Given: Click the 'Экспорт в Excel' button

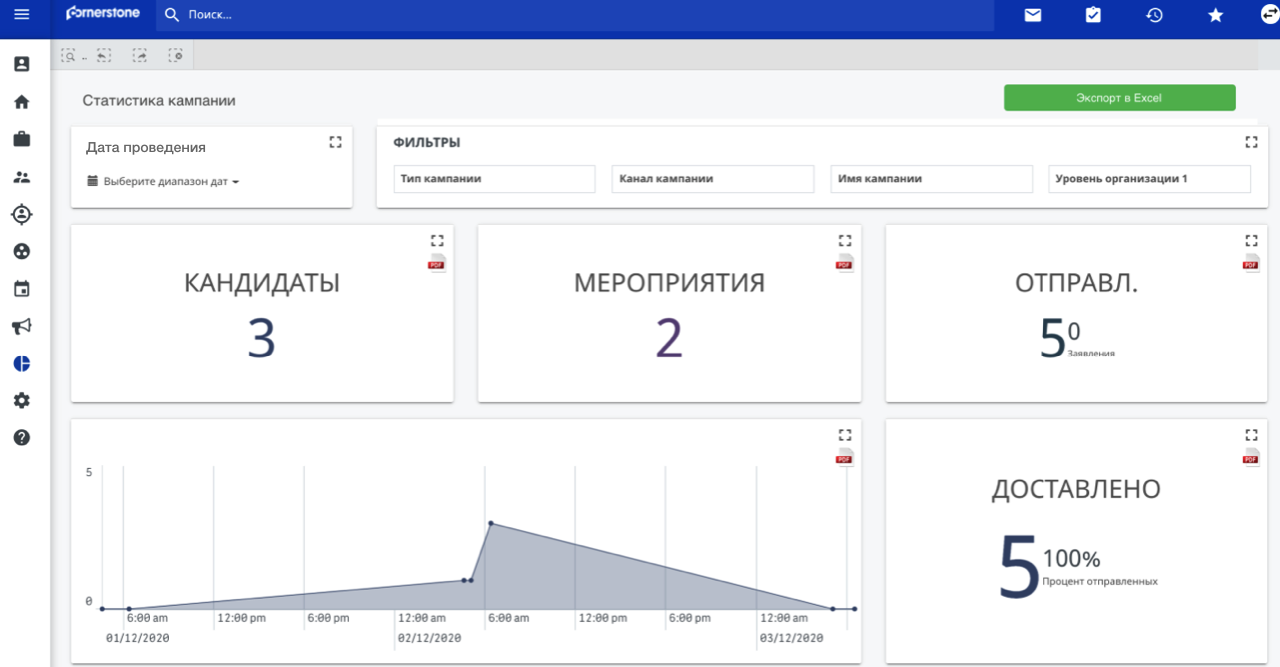Looking at the screenshot, I should point(1119,98).
